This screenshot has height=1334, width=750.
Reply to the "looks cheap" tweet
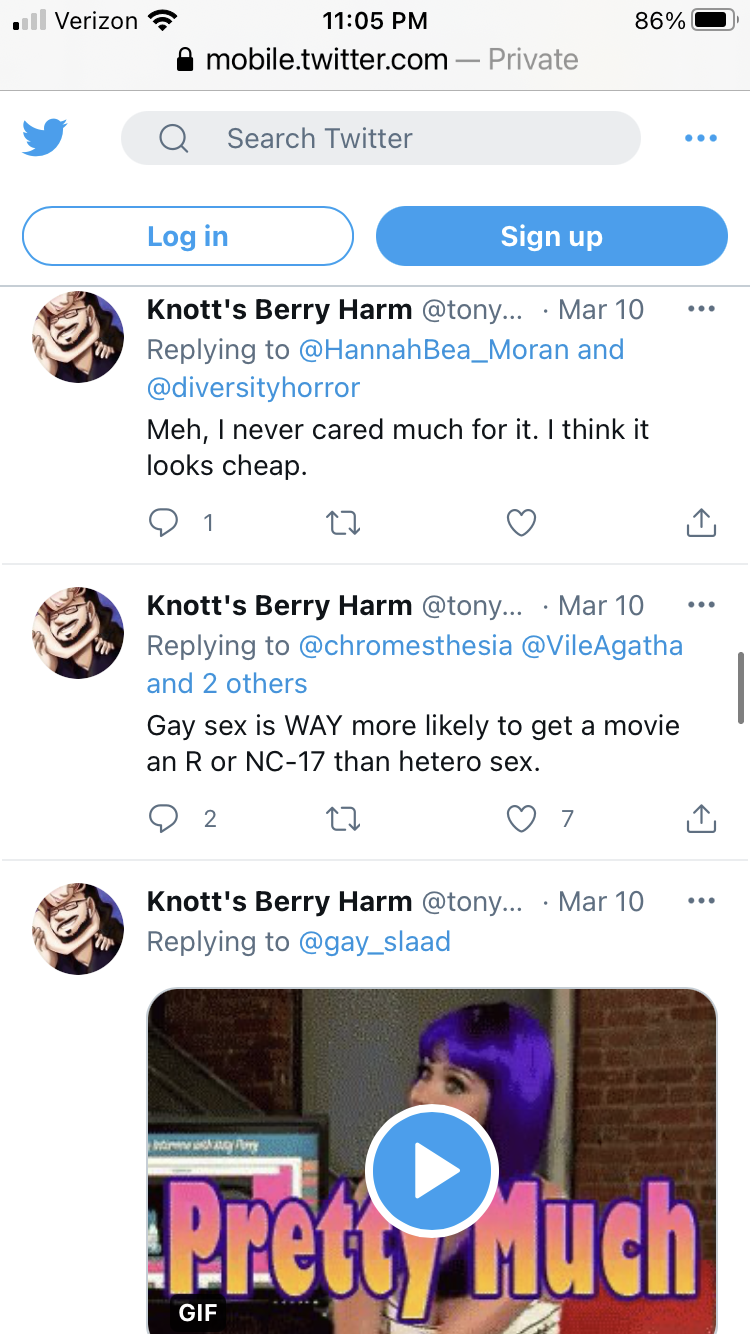coord(163,522)
